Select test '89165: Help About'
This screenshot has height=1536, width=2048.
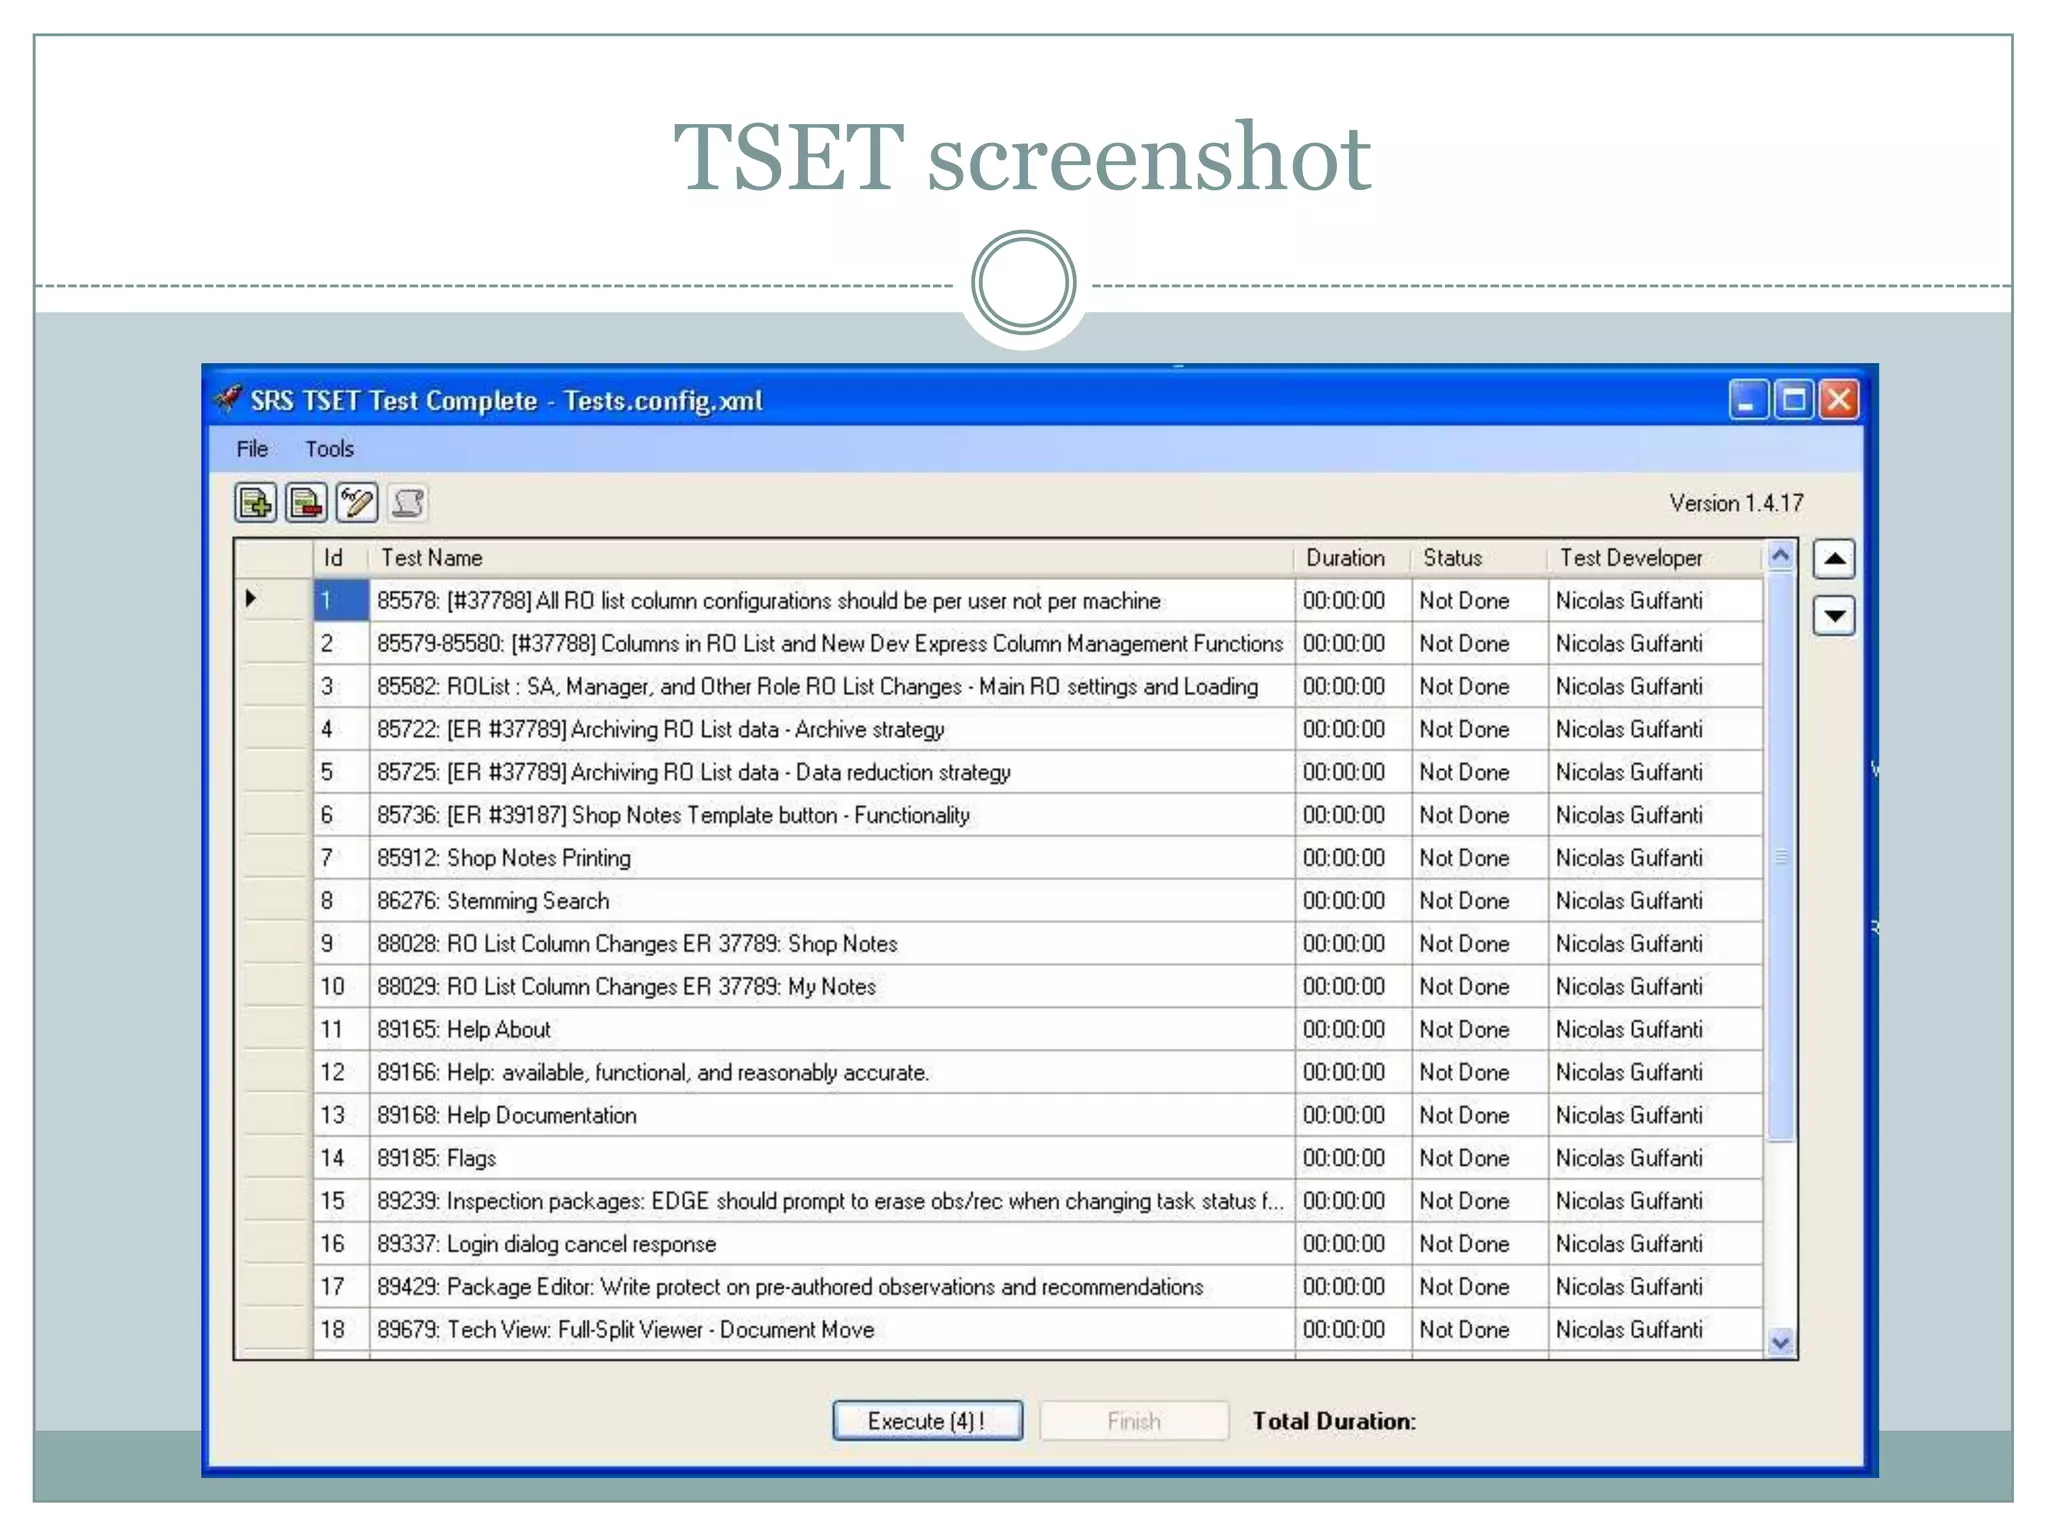tap(832, 1030)
